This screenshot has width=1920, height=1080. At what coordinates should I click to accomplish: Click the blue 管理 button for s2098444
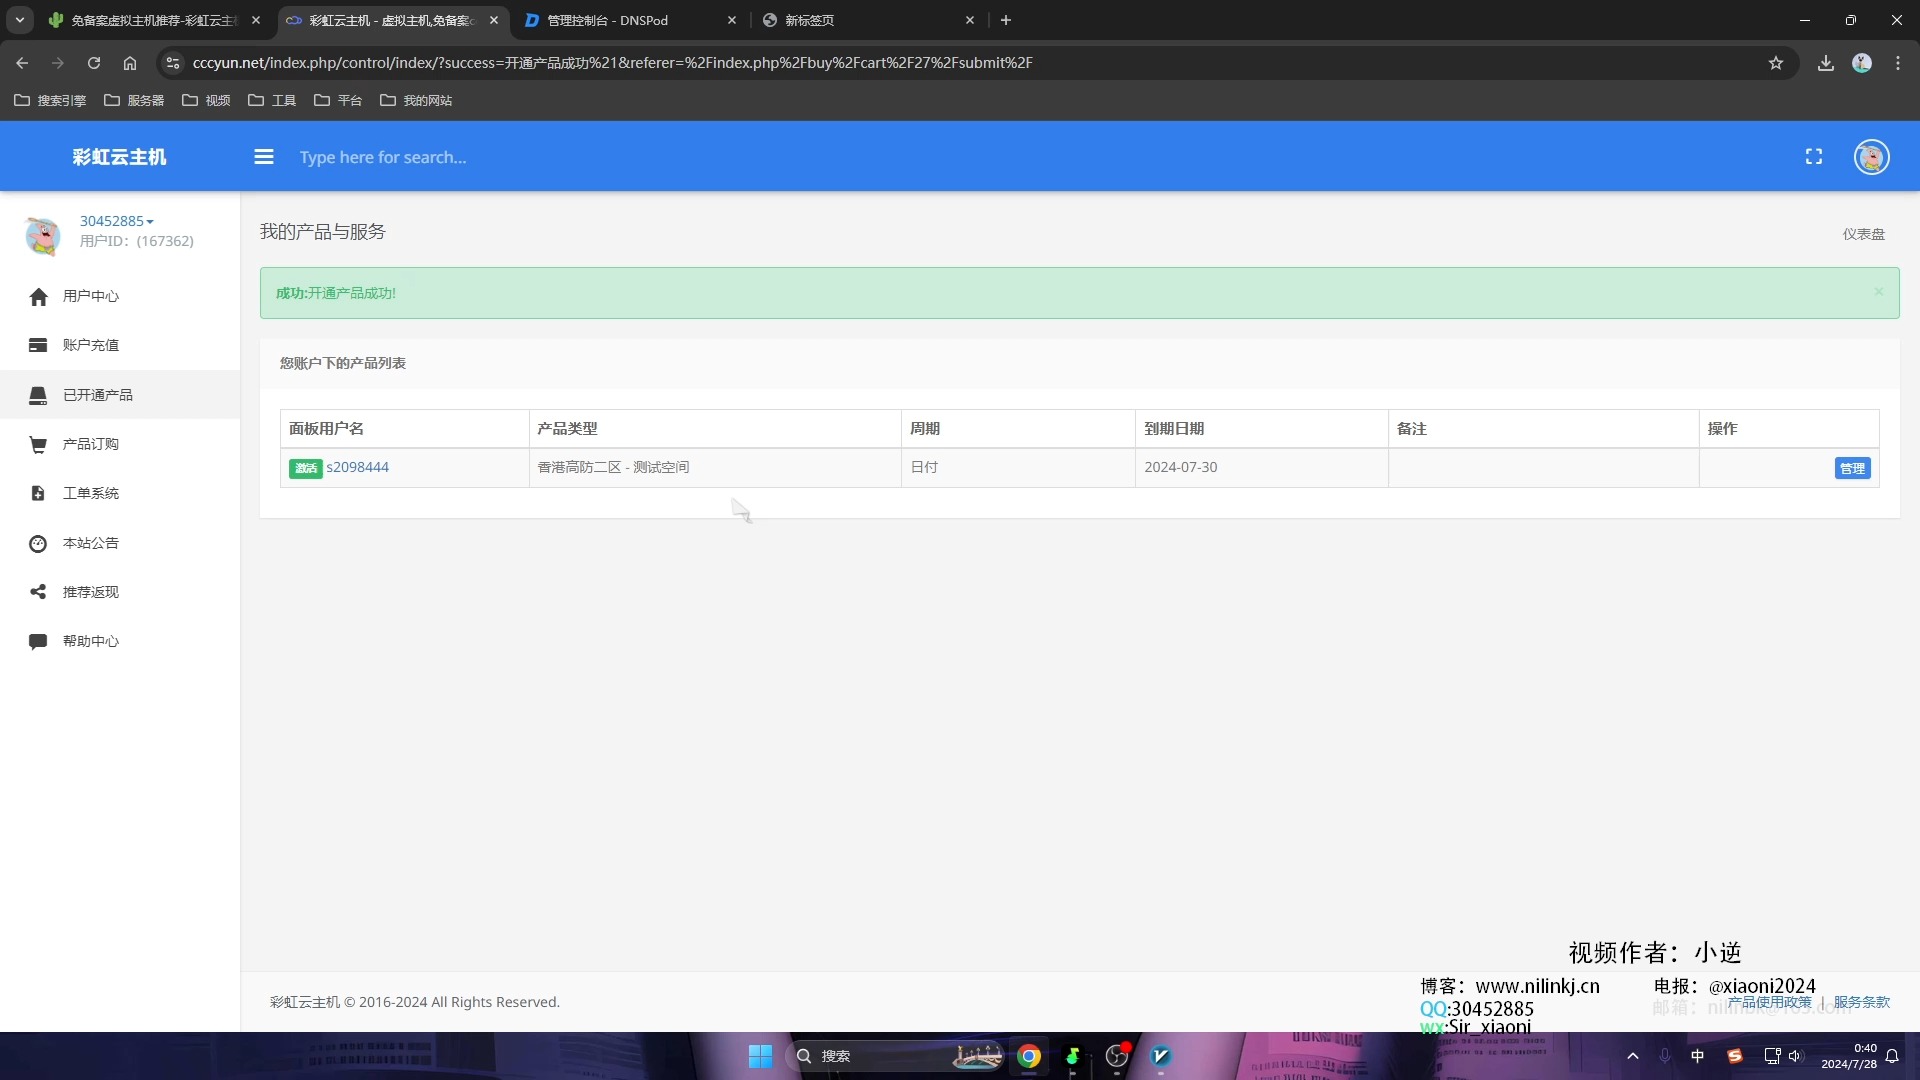1851,468
